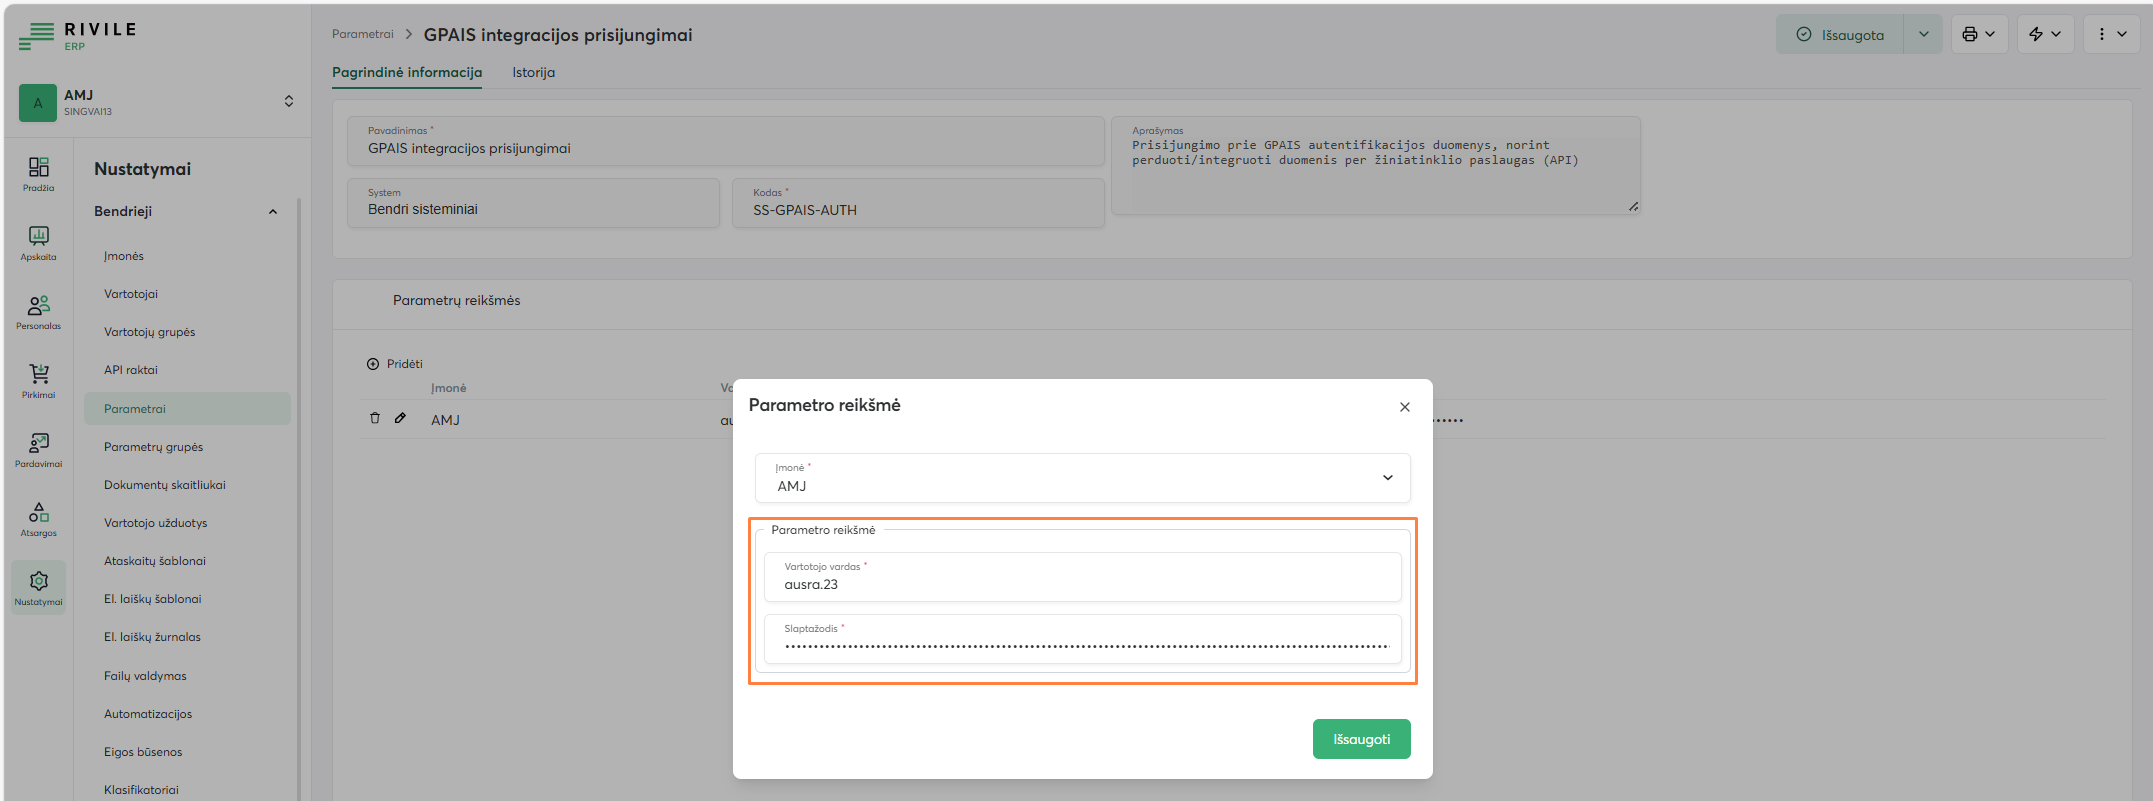This screenshot has width=2153, height=801.
Task: Click into the Slaptažodis password field
Action: (1082, 645)
